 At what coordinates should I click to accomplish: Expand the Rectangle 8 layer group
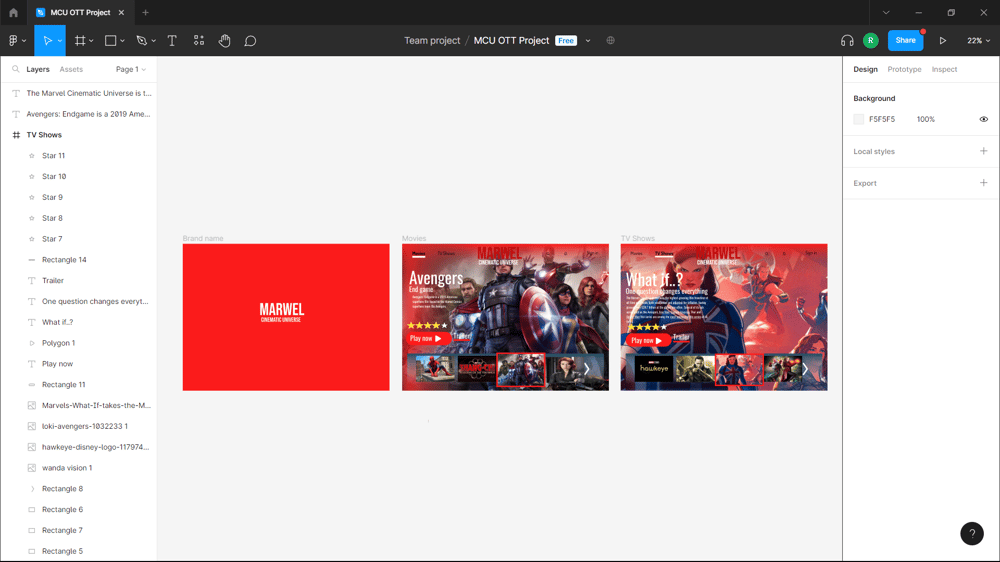tap(32, 489)
